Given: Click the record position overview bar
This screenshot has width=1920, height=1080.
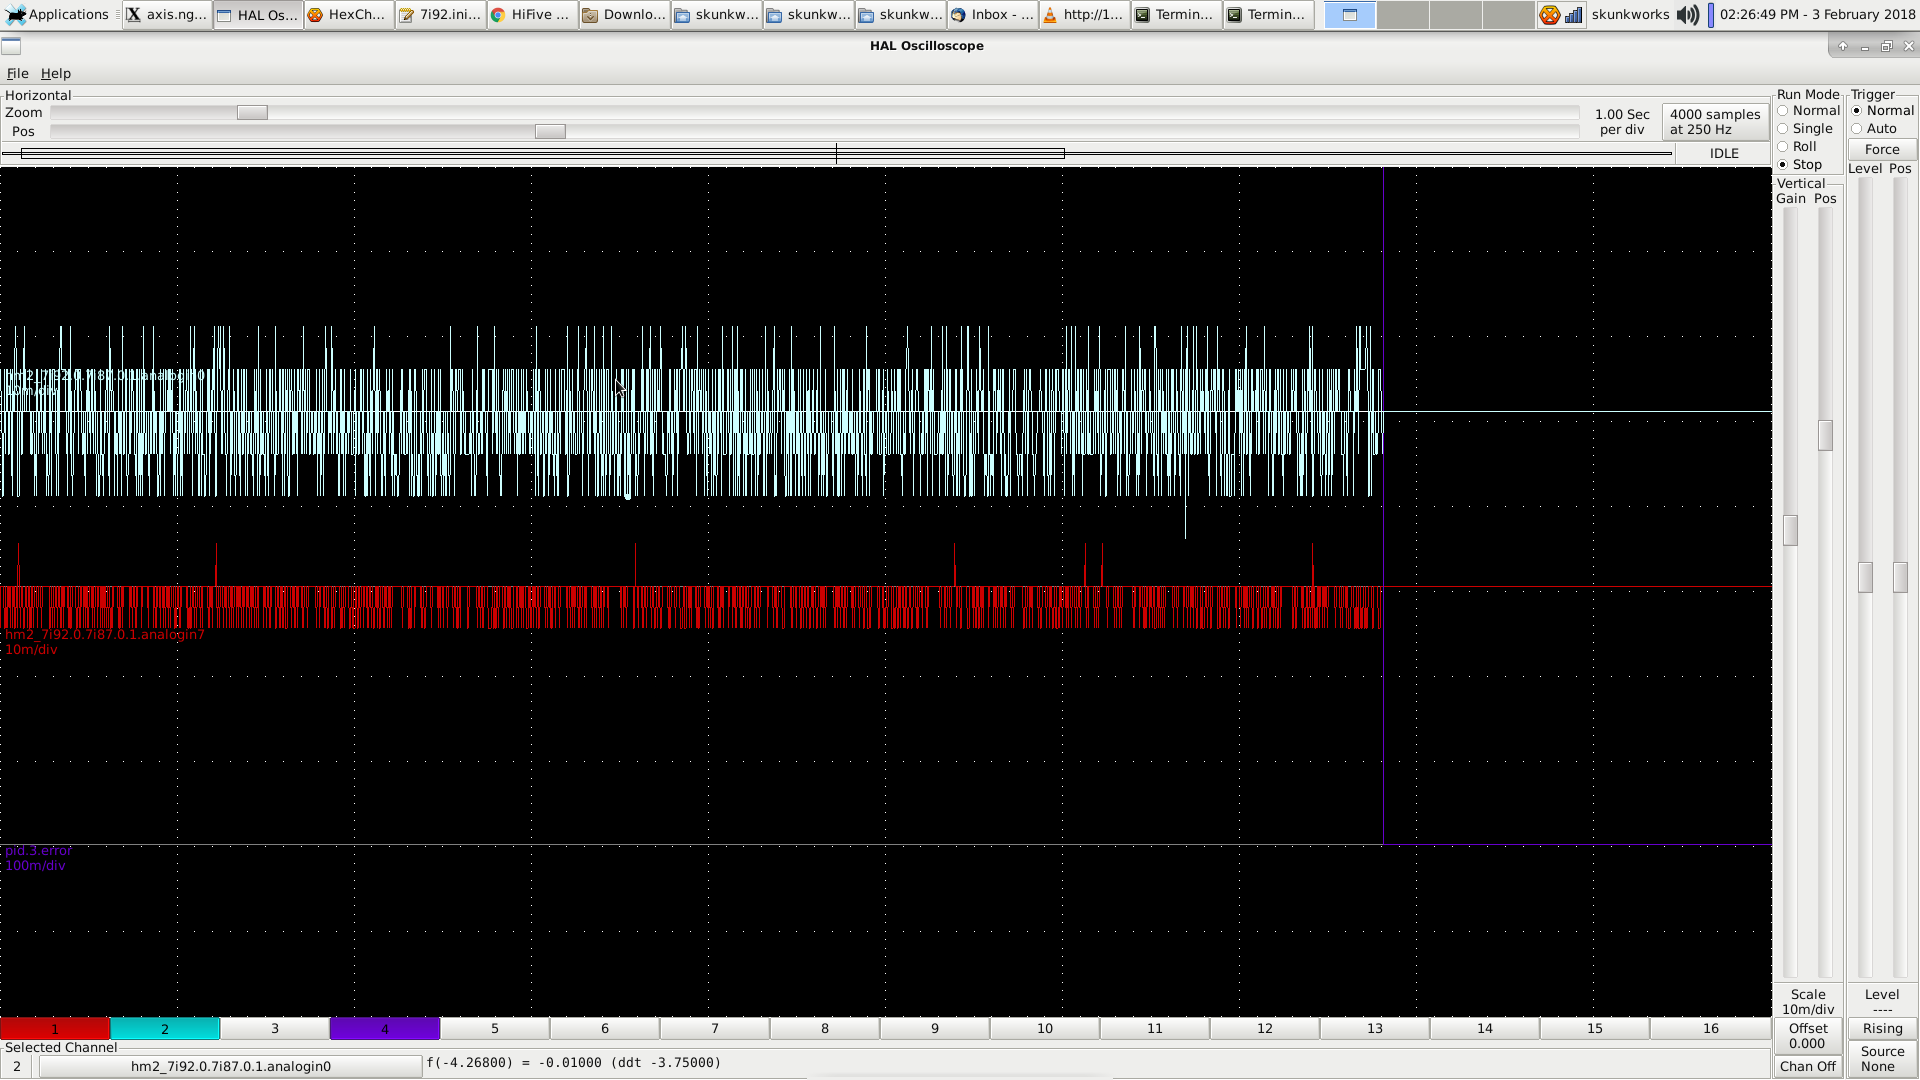Looking at the screenshot, I should tap(836, 154).
